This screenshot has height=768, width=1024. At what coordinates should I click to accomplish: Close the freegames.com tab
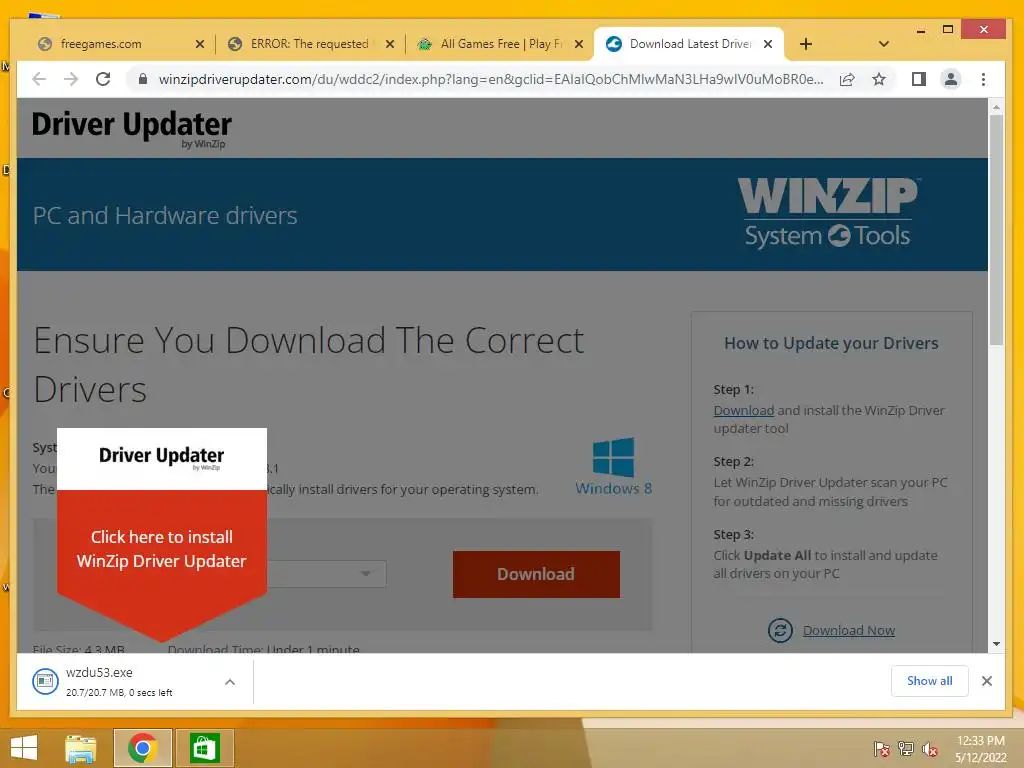tap(200, 44)
